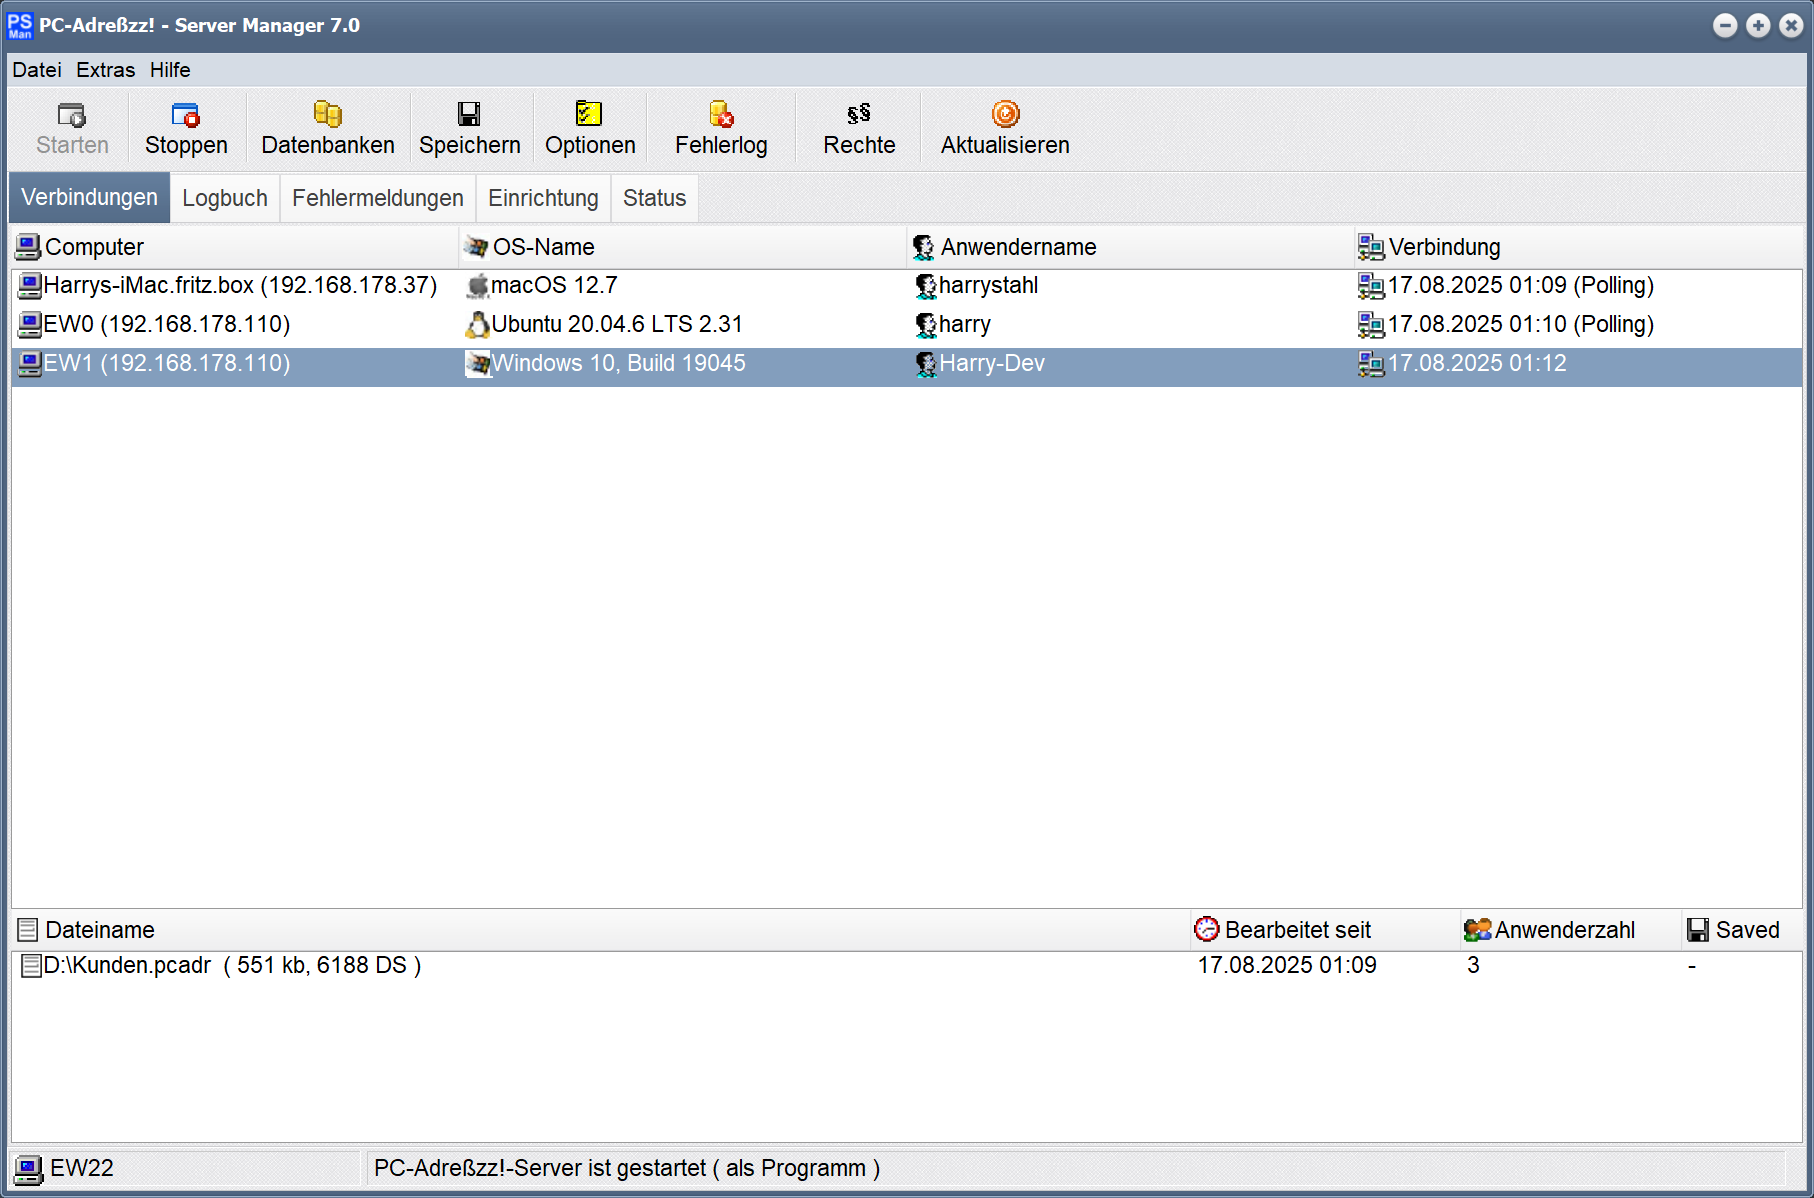Select row Harrys-iMac.fritz.box (192.168.178.37)

(x=907, y=286)
